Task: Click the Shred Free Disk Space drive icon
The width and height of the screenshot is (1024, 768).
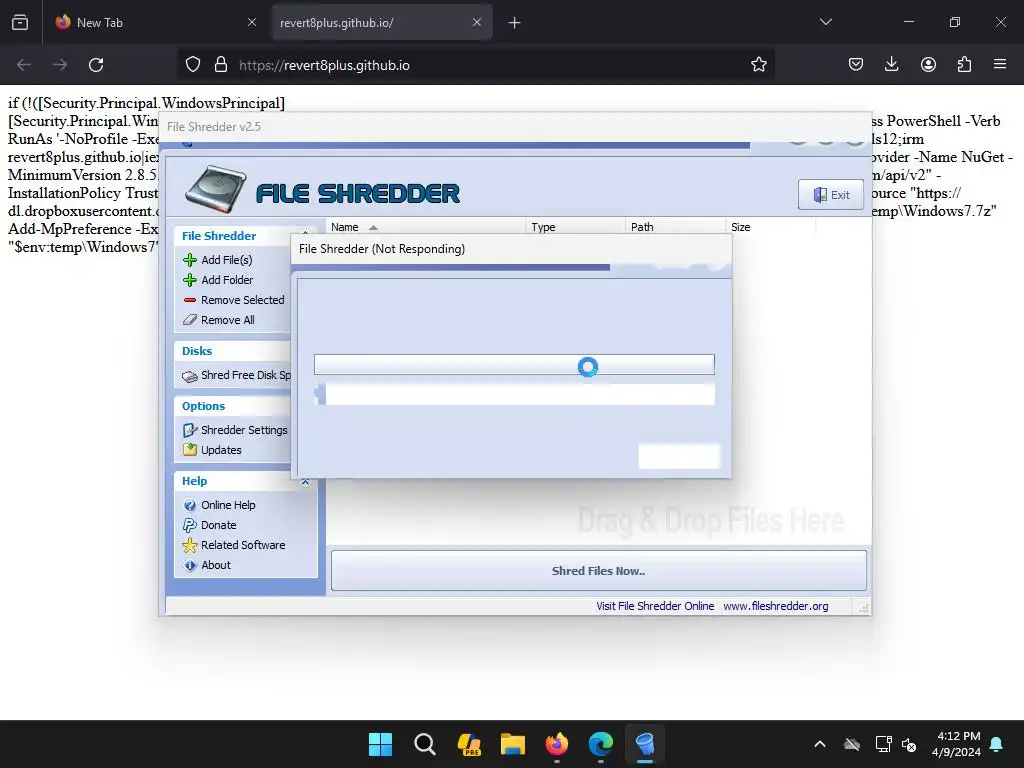Action: (190, 376)
